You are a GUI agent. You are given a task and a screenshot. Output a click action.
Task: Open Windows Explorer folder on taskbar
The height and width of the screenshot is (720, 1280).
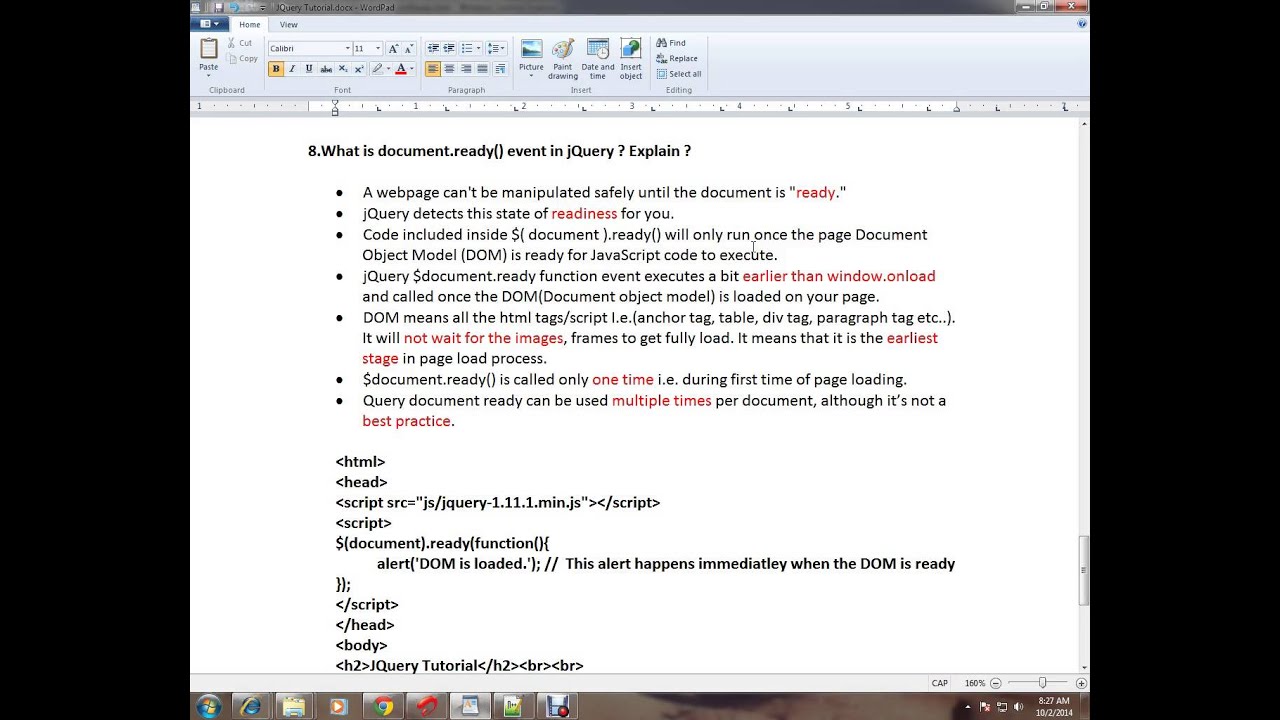[x=294, y=707]
